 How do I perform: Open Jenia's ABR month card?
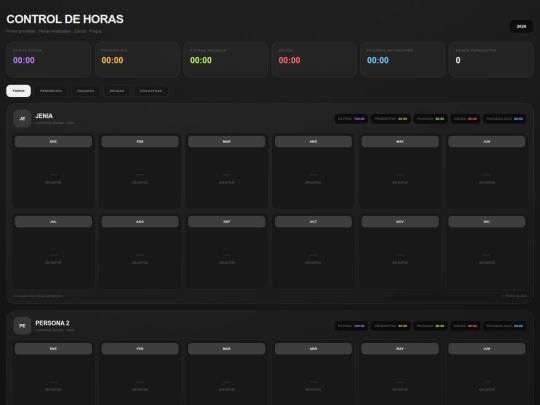[313, 171]
